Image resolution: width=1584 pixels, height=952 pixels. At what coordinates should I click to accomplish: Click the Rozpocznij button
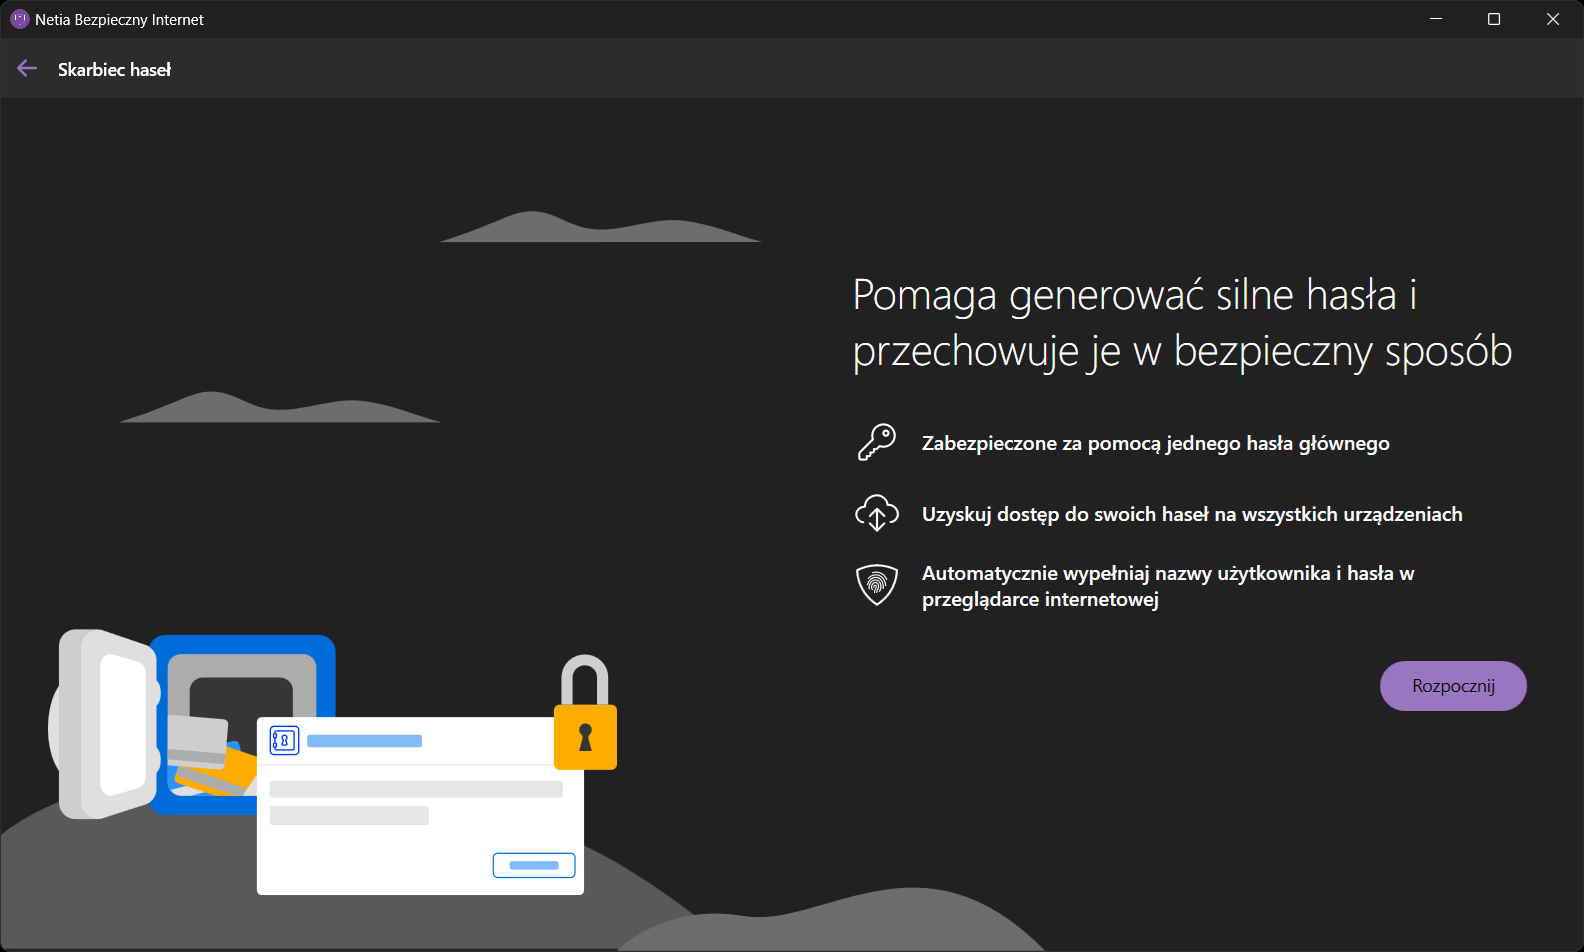pyautogui.click(x=1453, y=686)
